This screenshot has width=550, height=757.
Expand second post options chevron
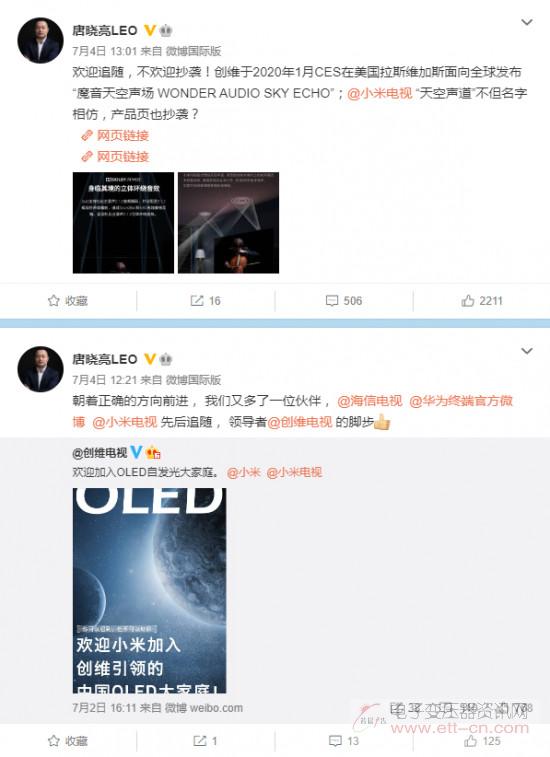pos(526,351)
